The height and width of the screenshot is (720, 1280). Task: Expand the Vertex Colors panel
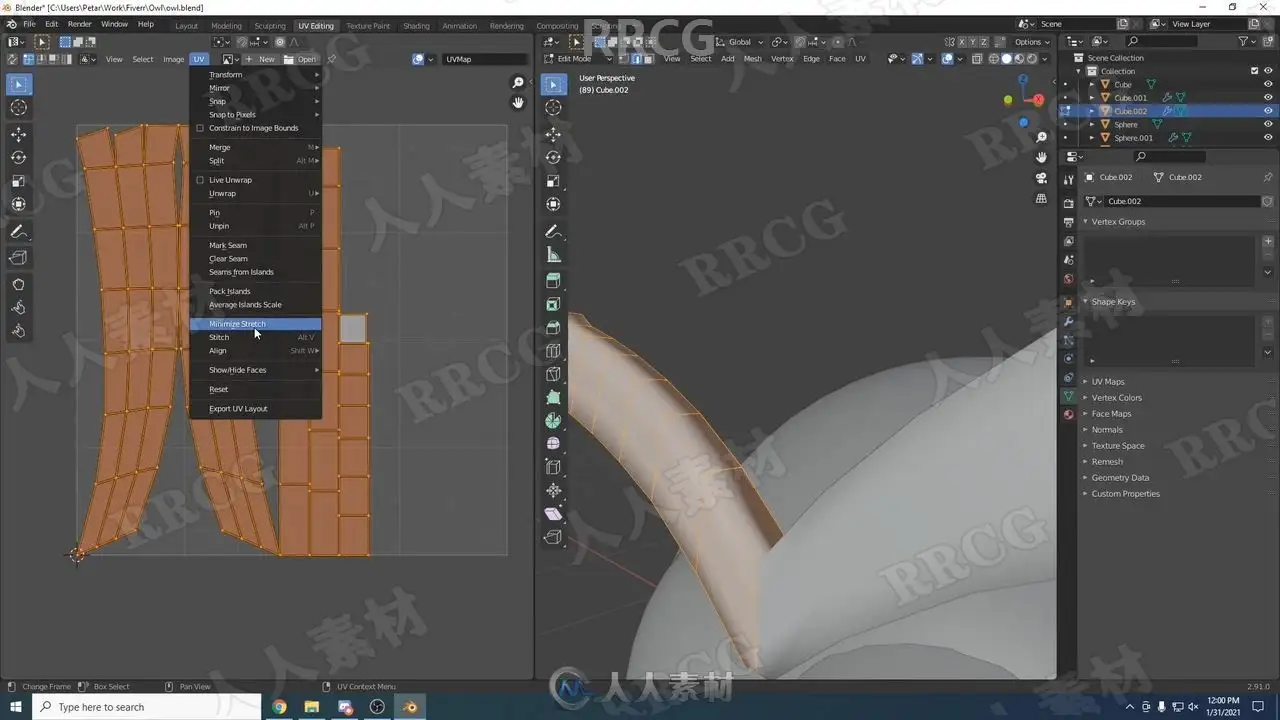tap(1116, 398)
